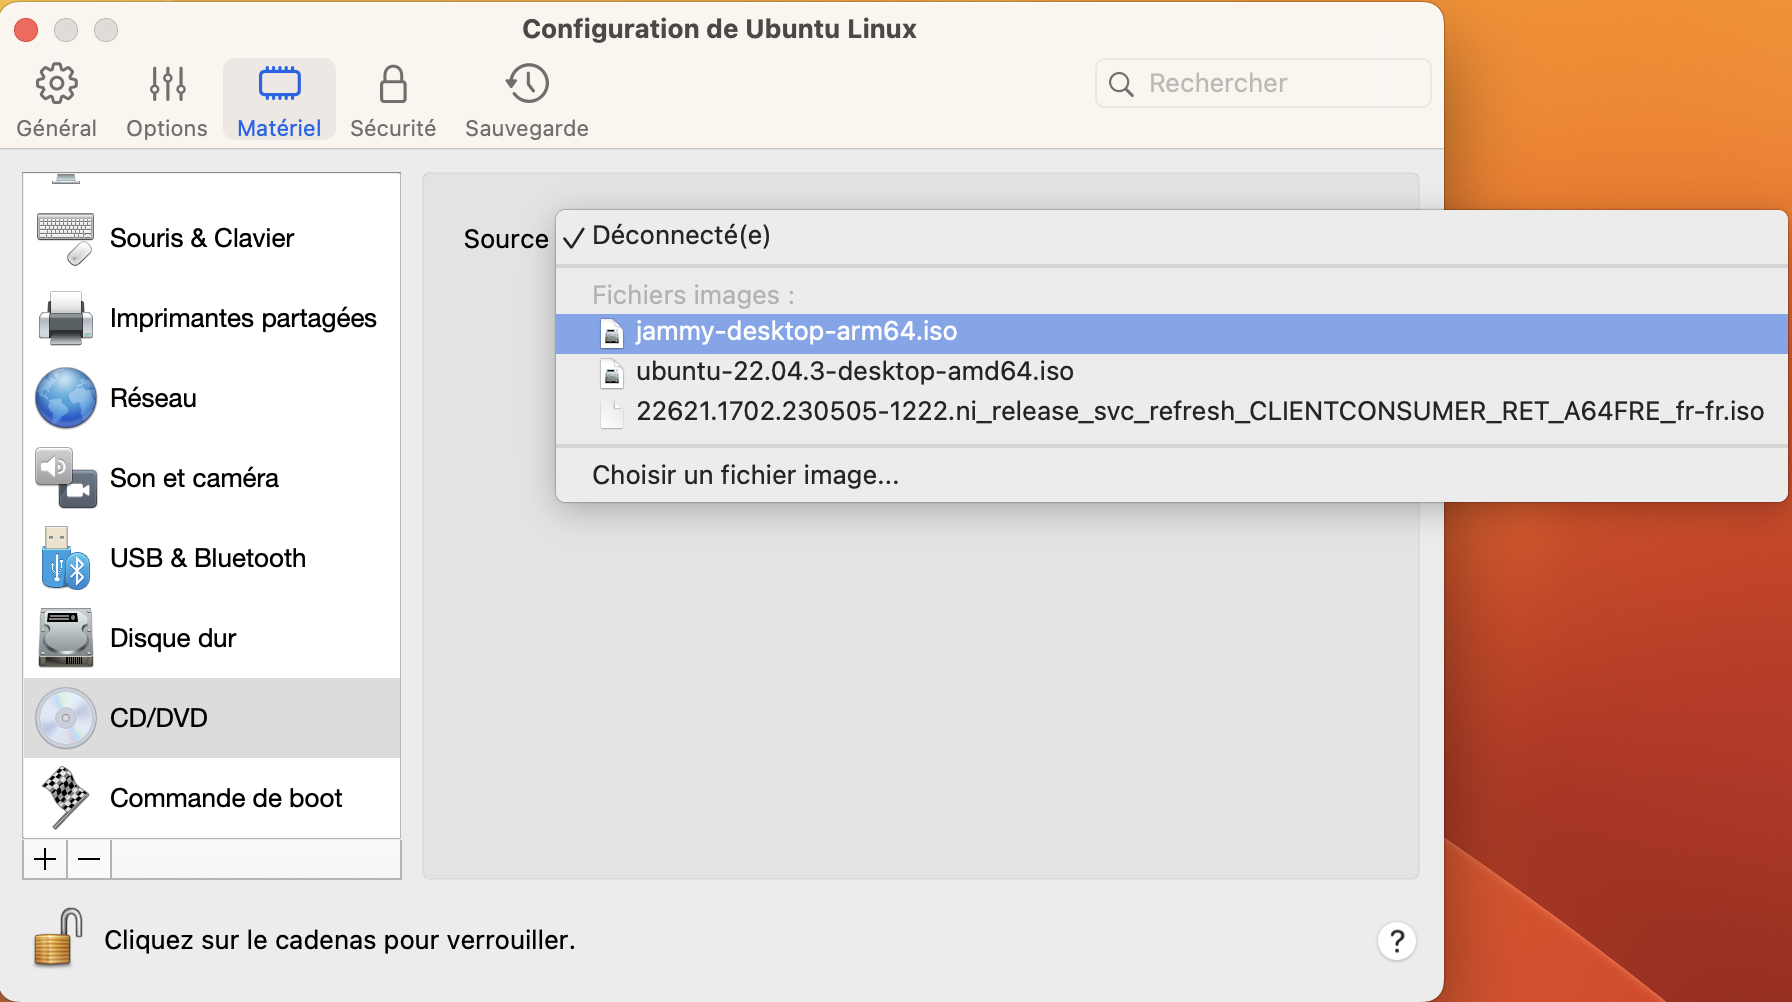Click the shared printers icon

(x=66, y=318)
